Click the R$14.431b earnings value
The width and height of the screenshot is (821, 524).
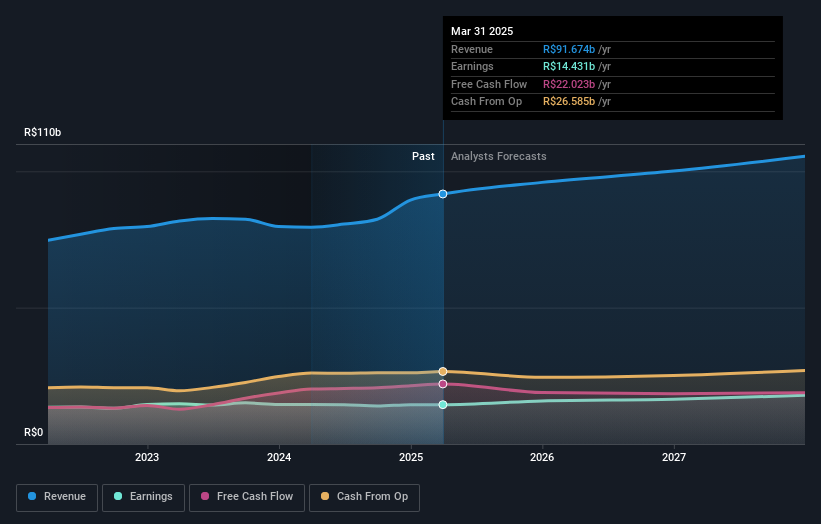(569, 66)
